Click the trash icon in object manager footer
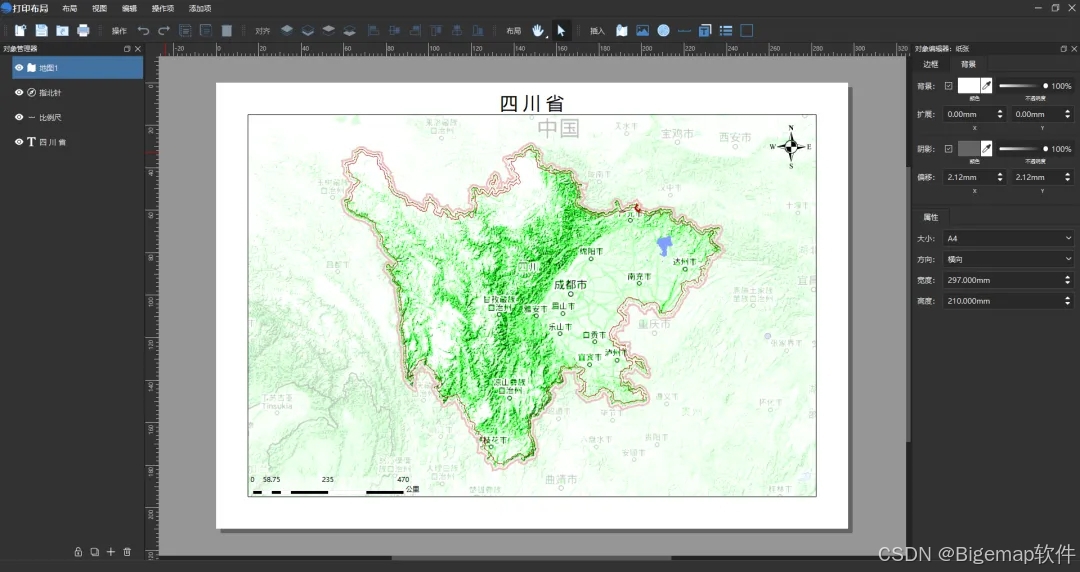Viewport: 1080px width, 572px height. [x=127, y=552]
